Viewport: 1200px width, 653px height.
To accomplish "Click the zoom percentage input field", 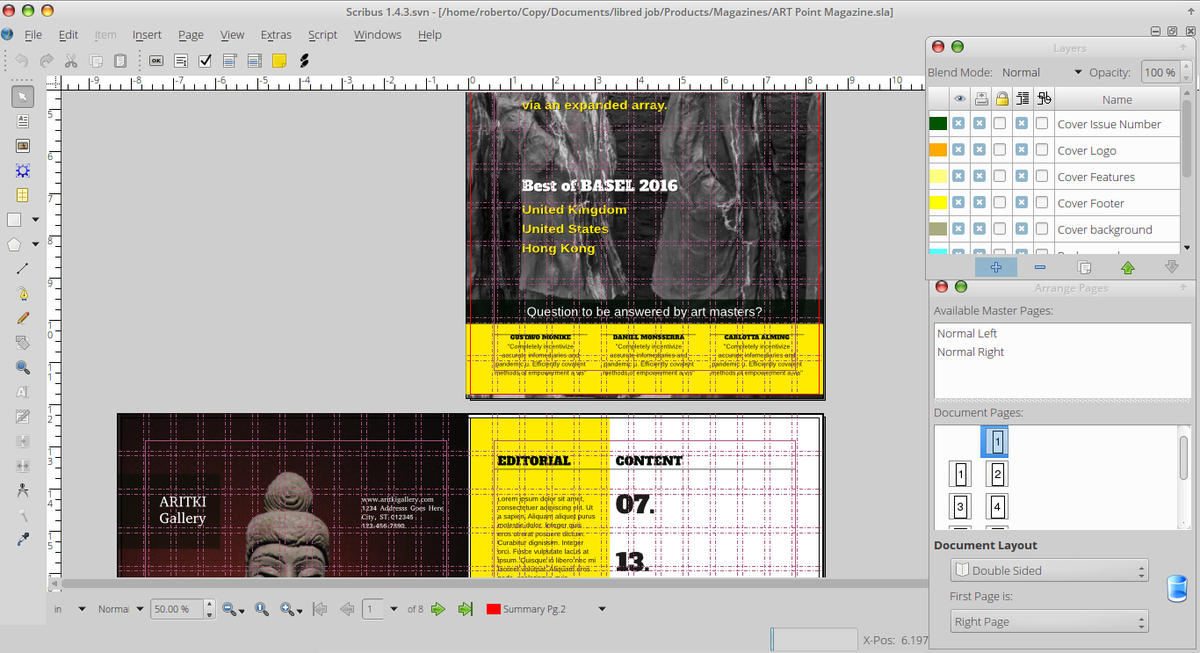I will point(176,609).
